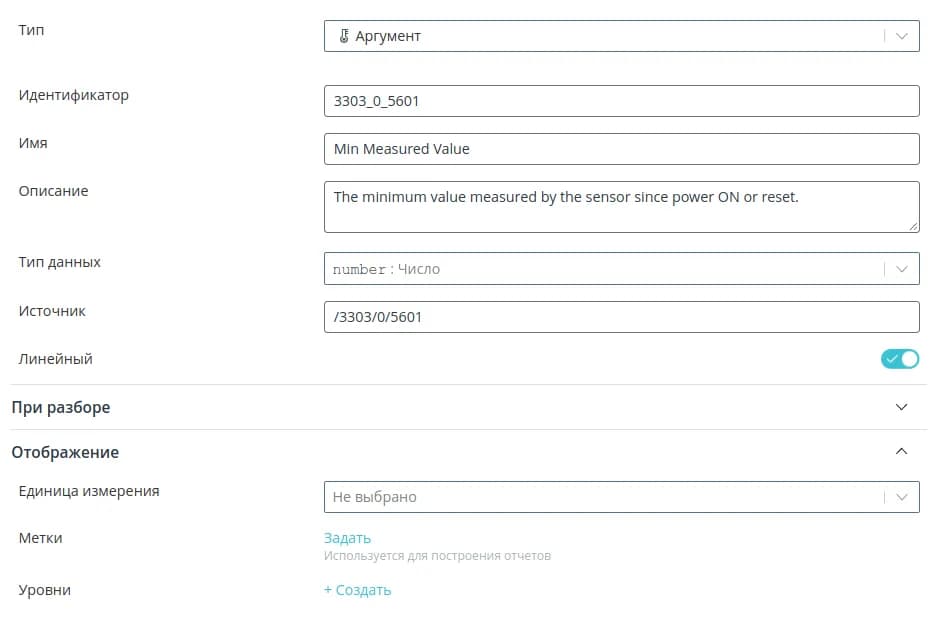Select the Аргумент type combo box
Image resolution: width=947 pixels, height=642 pixels.
600,36
